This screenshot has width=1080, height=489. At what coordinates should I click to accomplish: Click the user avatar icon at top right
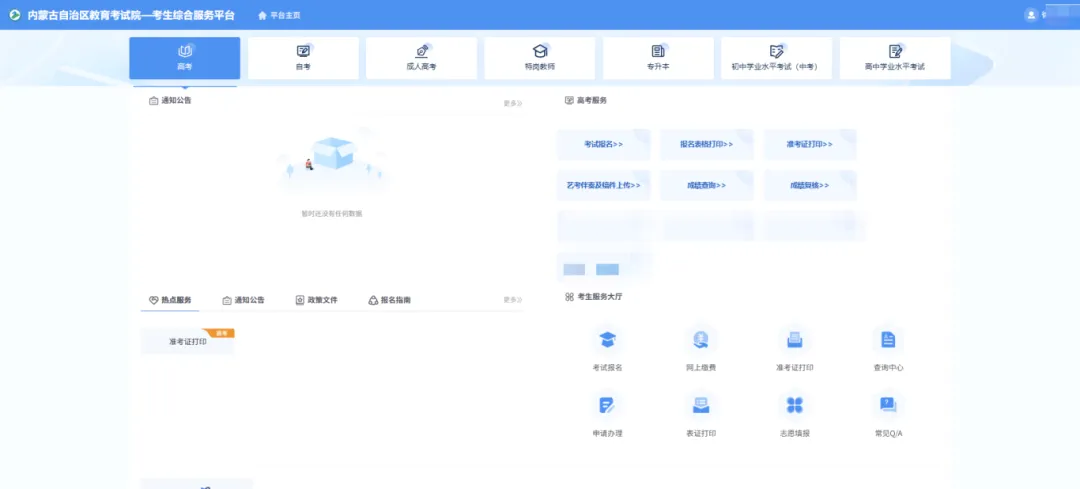1031,15
